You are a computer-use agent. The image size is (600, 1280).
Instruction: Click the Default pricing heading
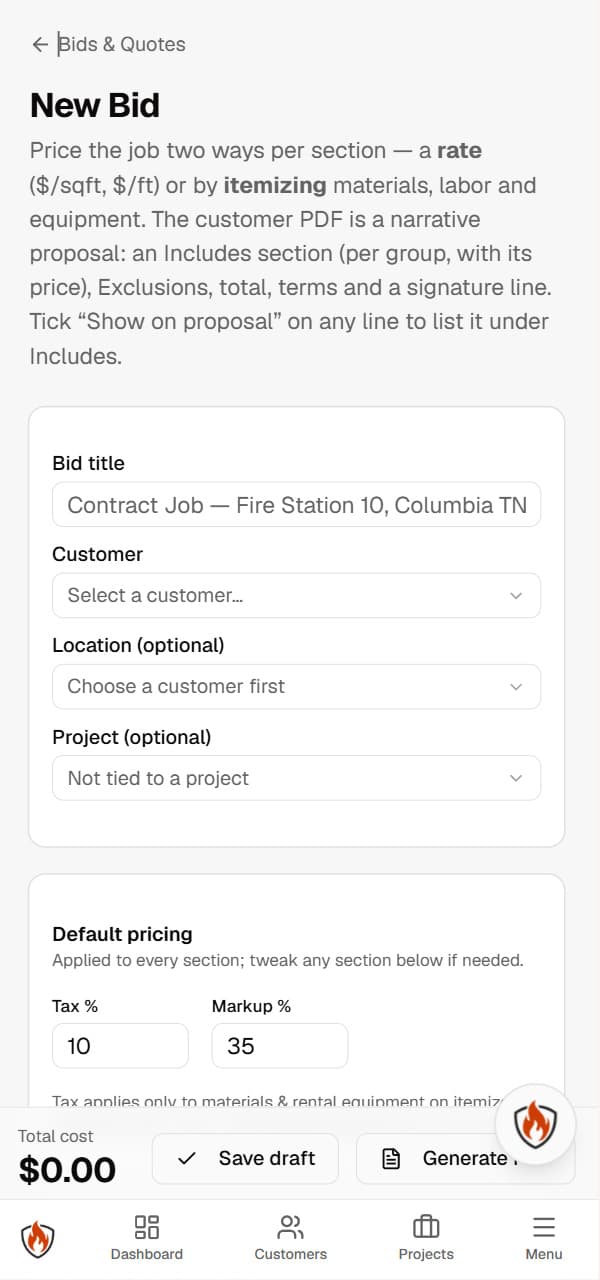point(122,934)
